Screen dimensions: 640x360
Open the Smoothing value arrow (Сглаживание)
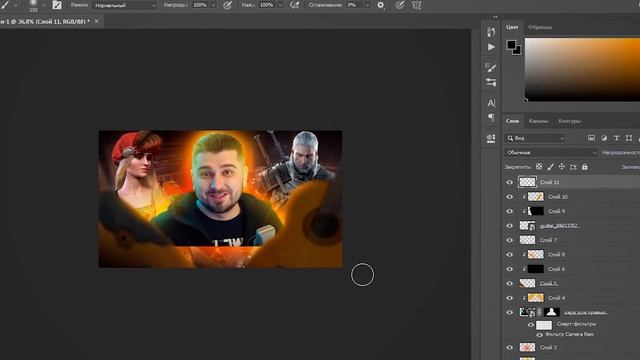(367, 5)
